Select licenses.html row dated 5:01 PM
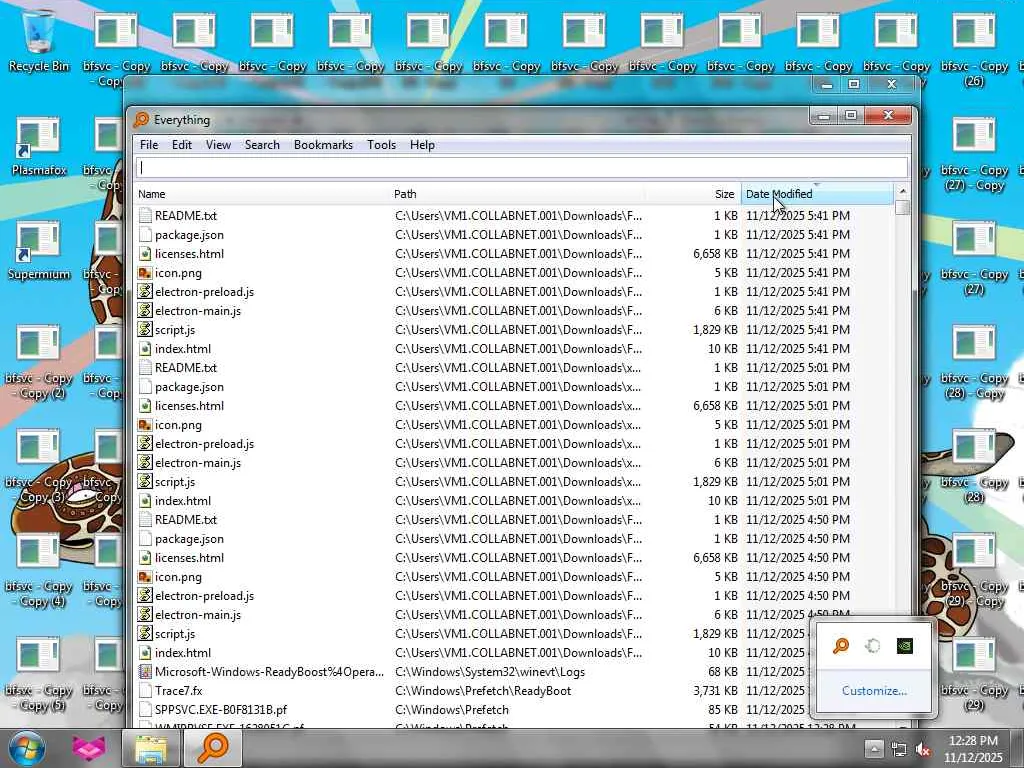This screenshot has width=1024, height=768. pyautogui.click(x=514, y=406)
